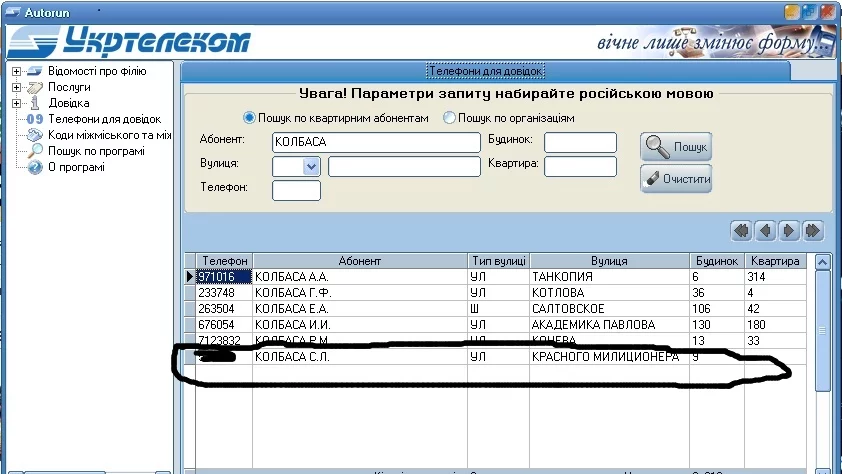Expand the Послуги tree node
Viewport: 842px width, 474px height.
point(16,87)
